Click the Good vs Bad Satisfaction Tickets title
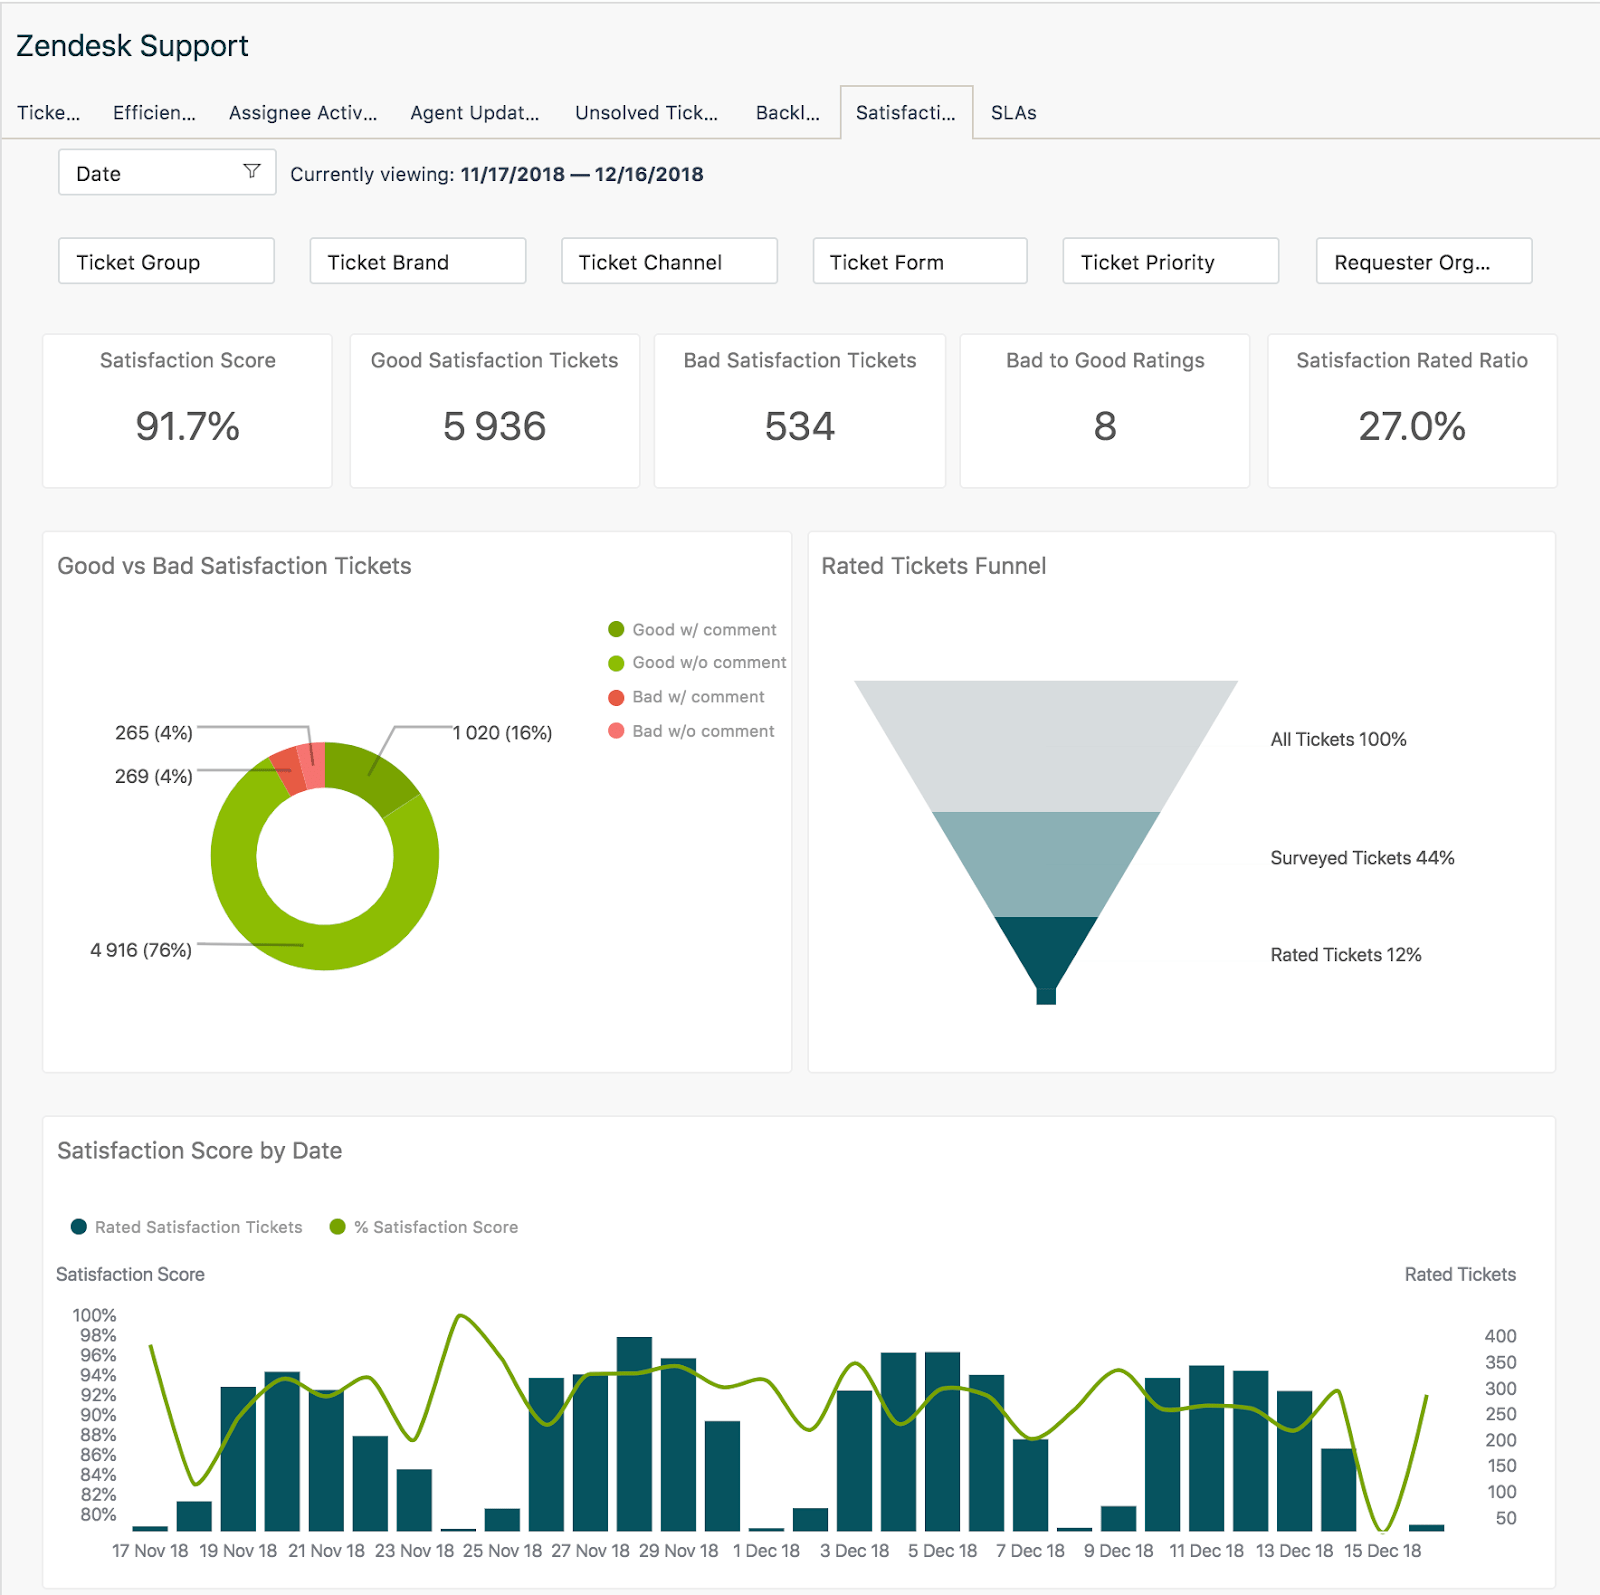This screenshot has width=1600, height=1595. (x=234, y=566)
